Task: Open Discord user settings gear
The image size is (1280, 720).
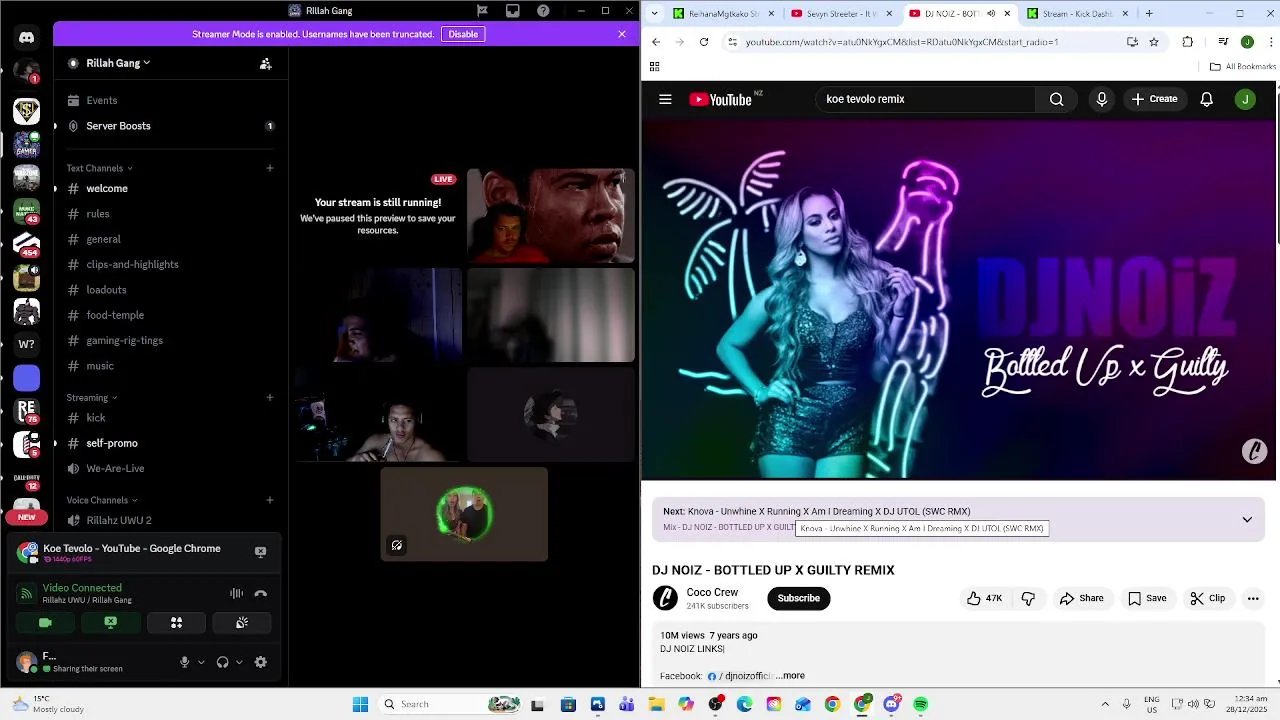Action: tap(261, 662)
